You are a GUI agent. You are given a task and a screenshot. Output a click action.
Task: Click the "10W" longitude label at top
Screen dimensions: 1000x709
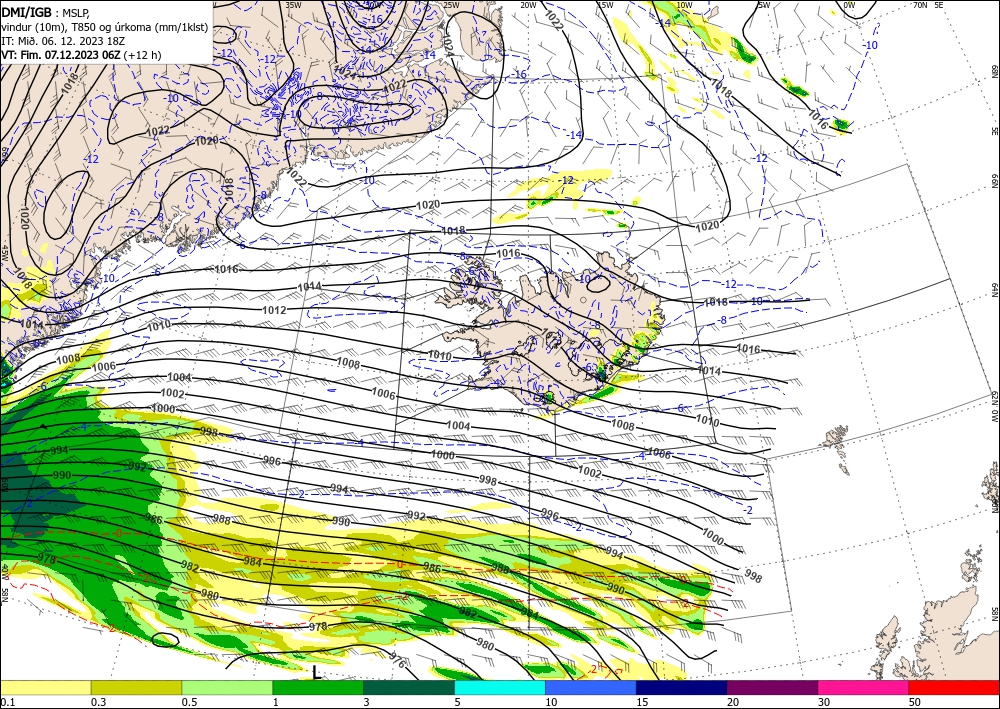point(684,5)
